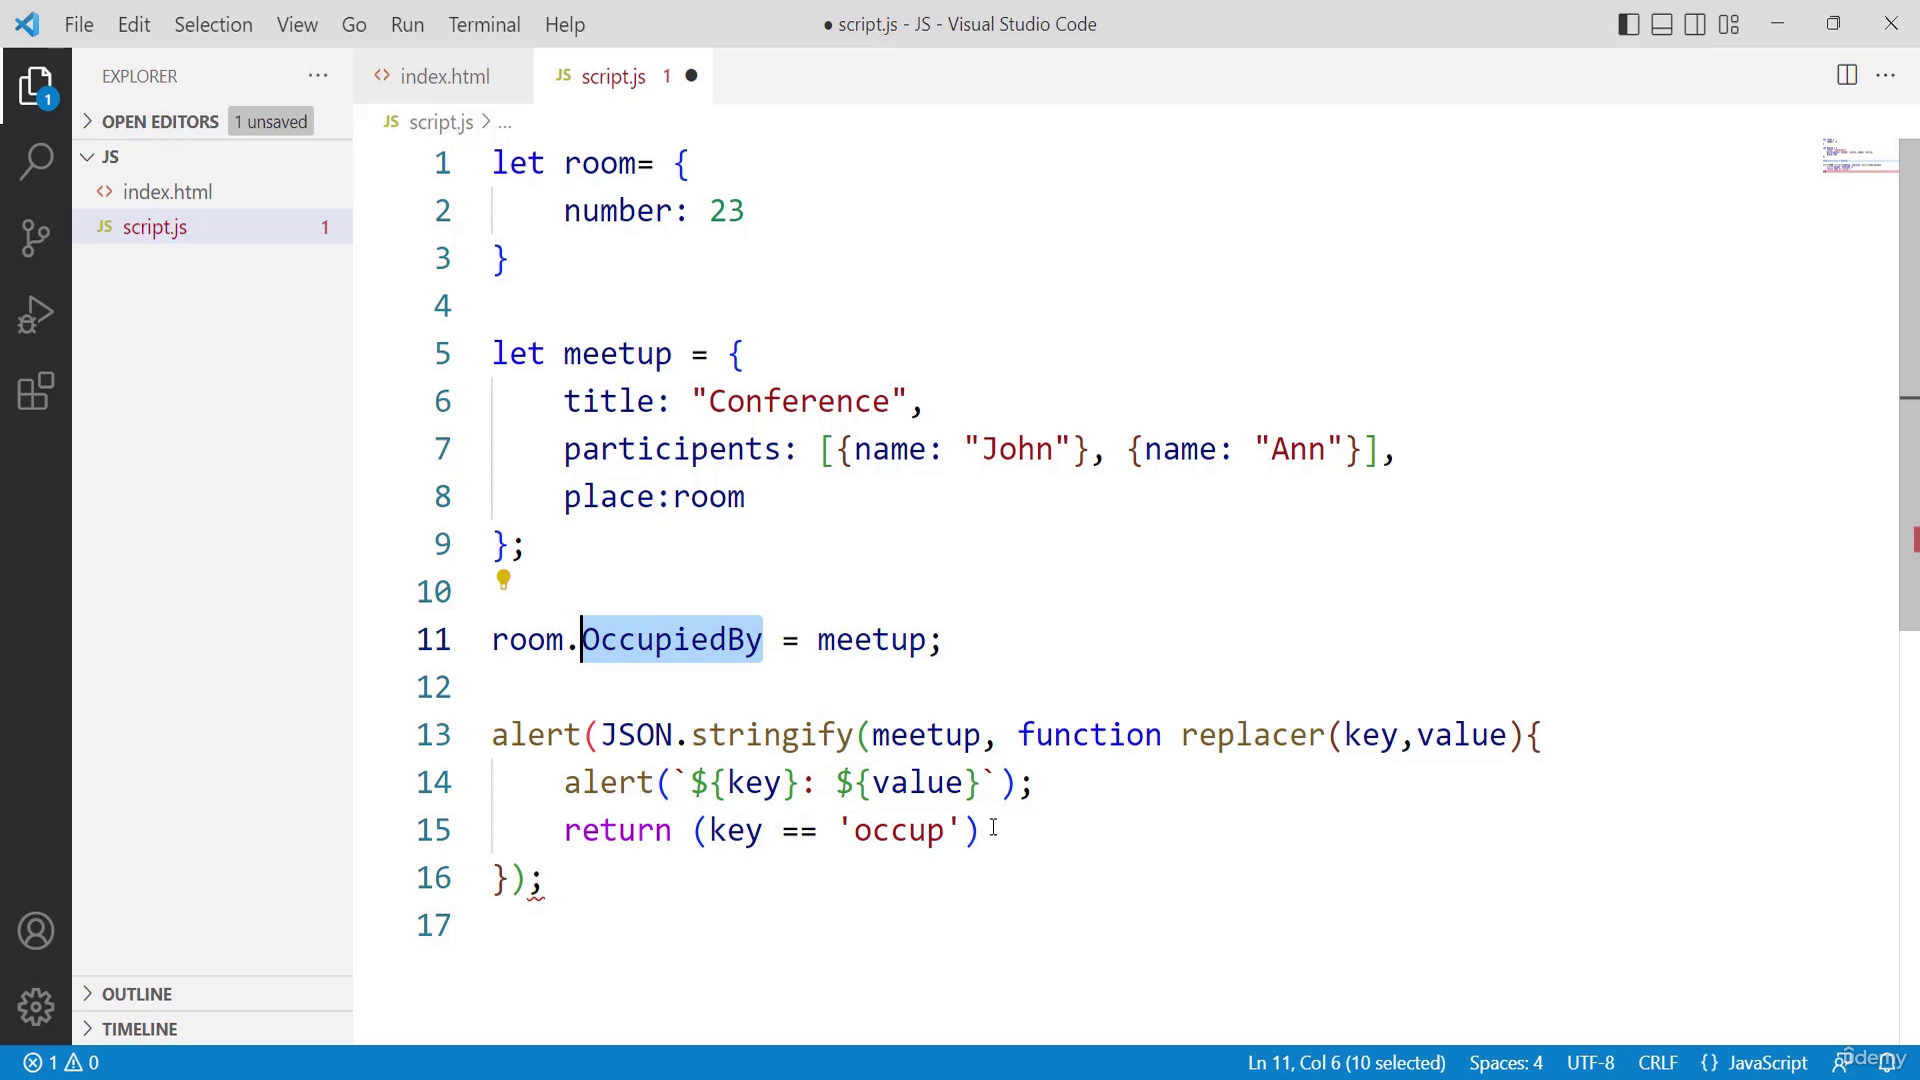
Task: Select the script.js editor tab
Action: (x=622, y=76)
